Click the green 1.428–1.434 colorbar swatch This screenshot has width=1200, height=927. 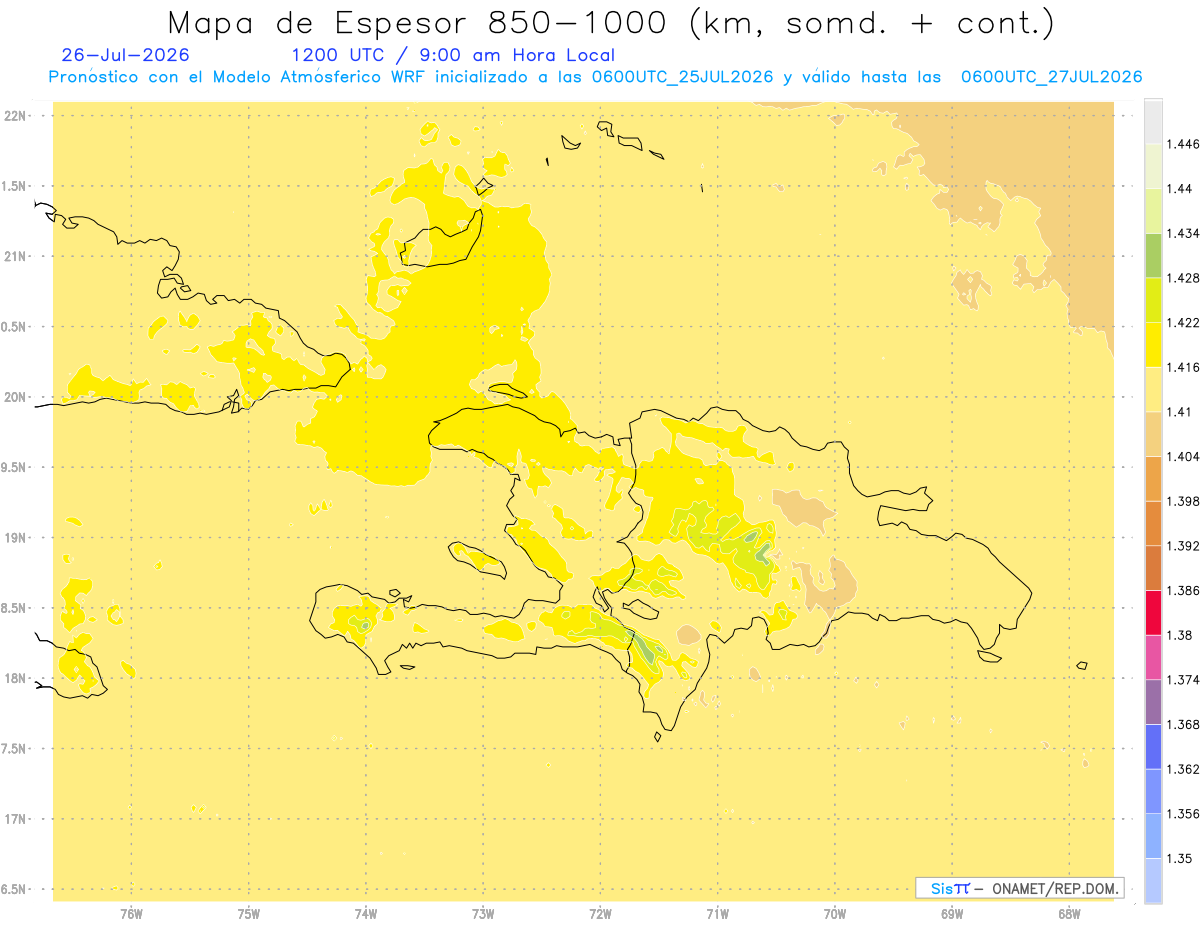pyautogui.click(x=1153, y=255)
